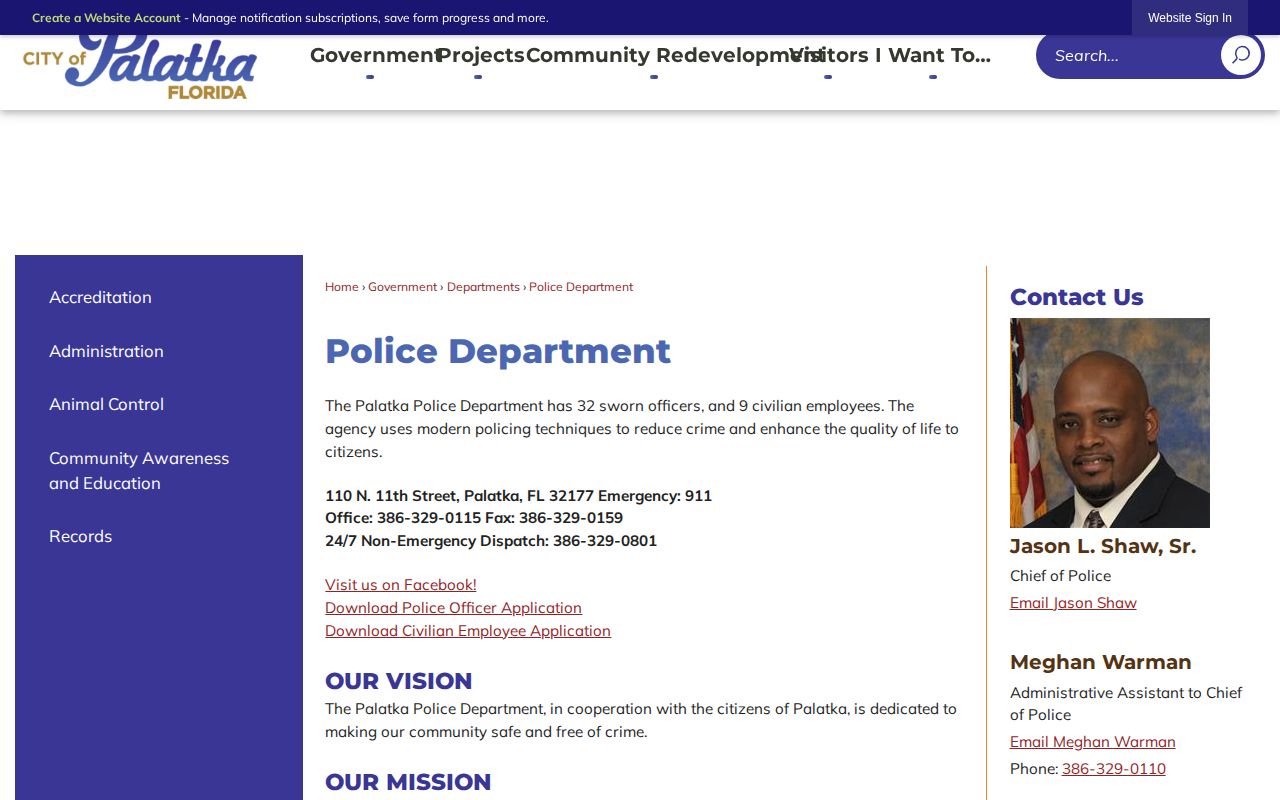Click the Police Department breadcrumb

pos(581,287)
